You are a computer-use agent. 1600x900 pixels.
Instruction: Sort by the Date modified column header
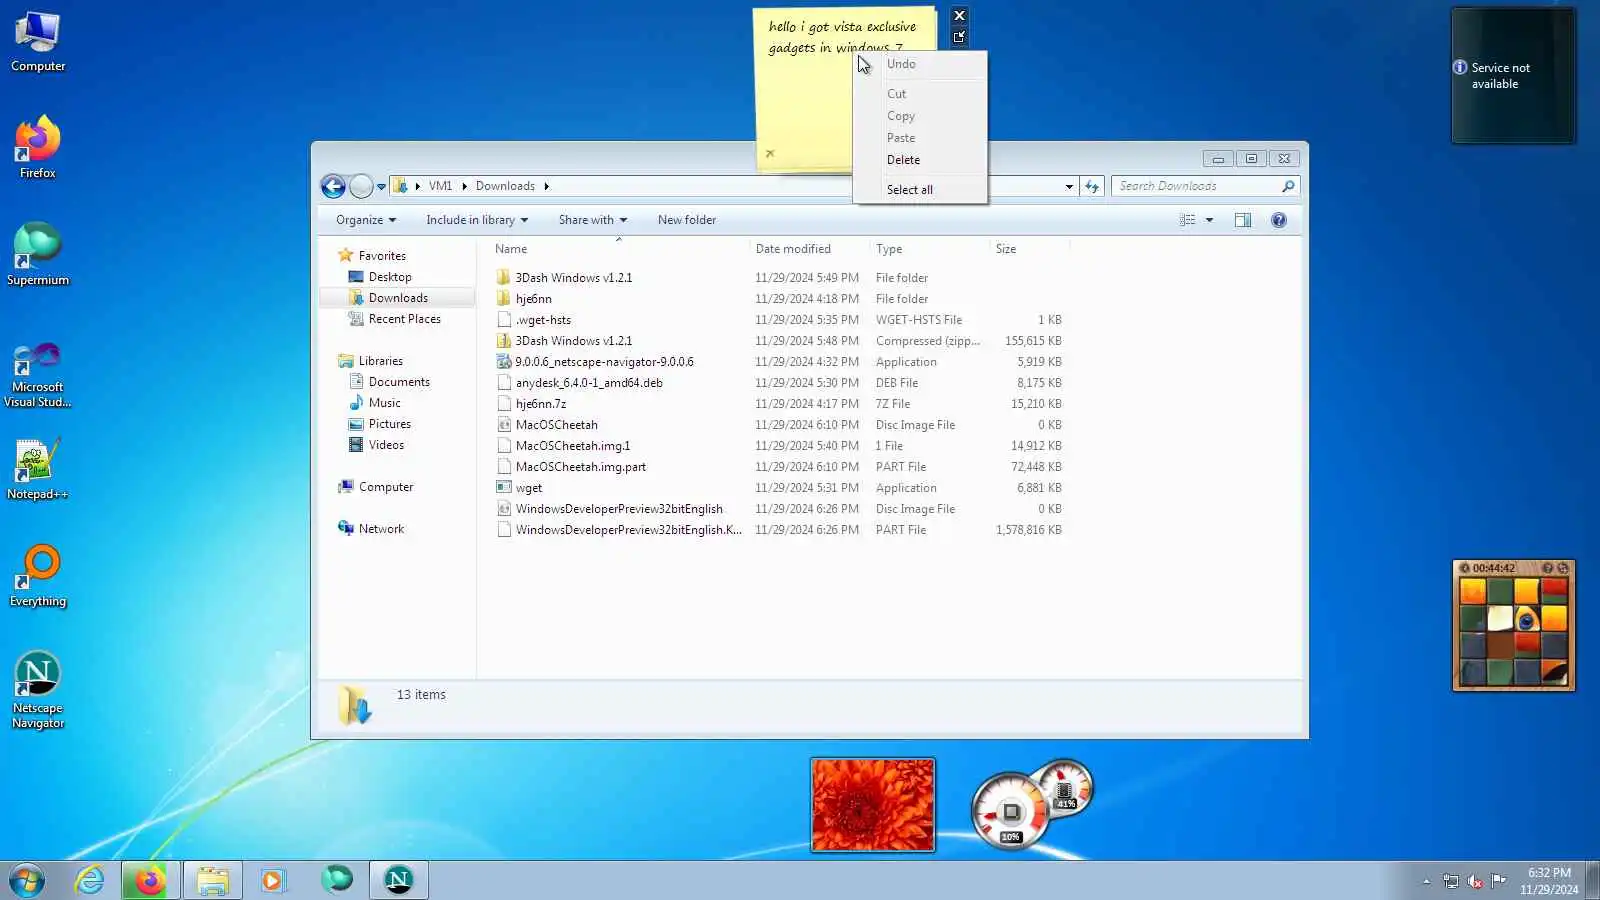pyautogui.click(x=809, y=249)
